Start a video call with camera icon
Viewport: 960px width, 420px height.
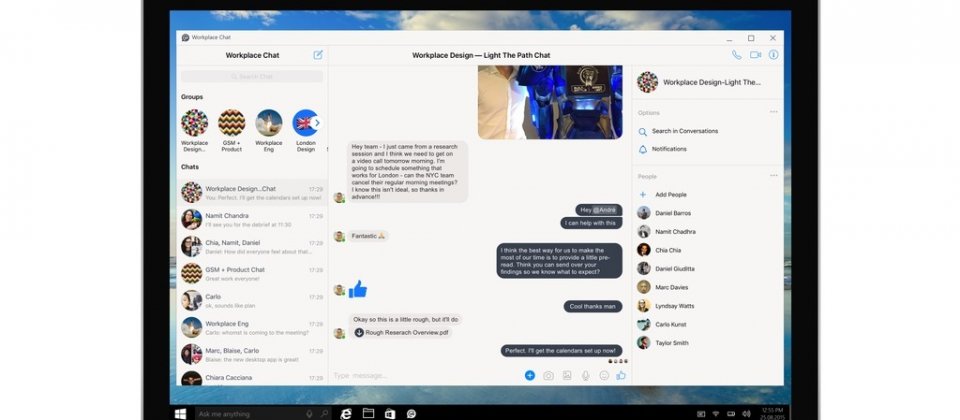point(756,54)
